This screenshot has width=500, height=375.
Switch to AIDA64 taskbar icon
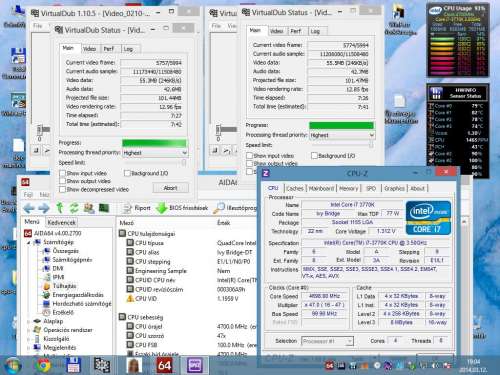click(x=164, y=365)
